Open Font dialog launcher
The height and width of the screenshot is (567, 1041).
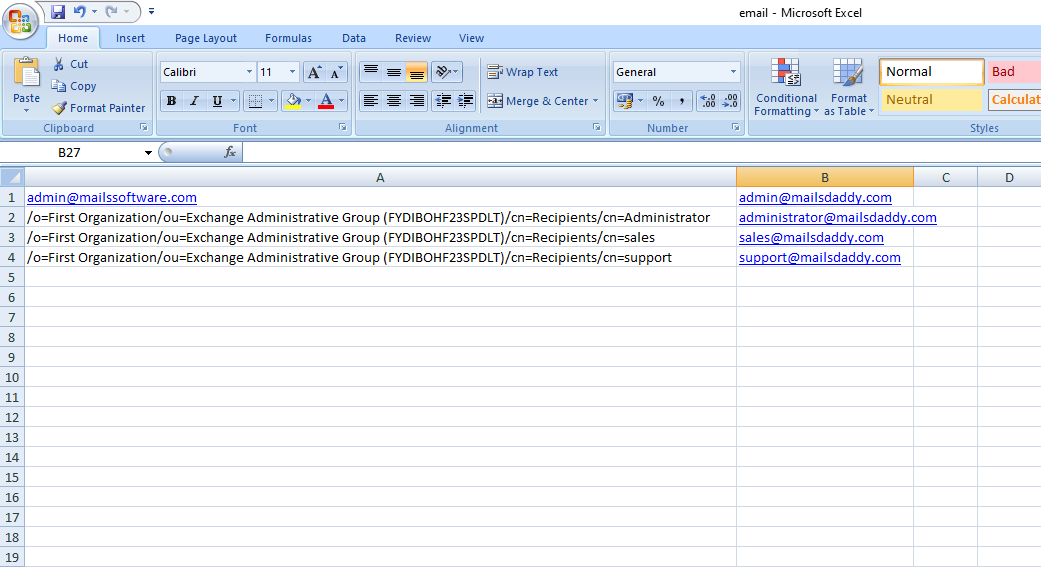coord(343,127)
